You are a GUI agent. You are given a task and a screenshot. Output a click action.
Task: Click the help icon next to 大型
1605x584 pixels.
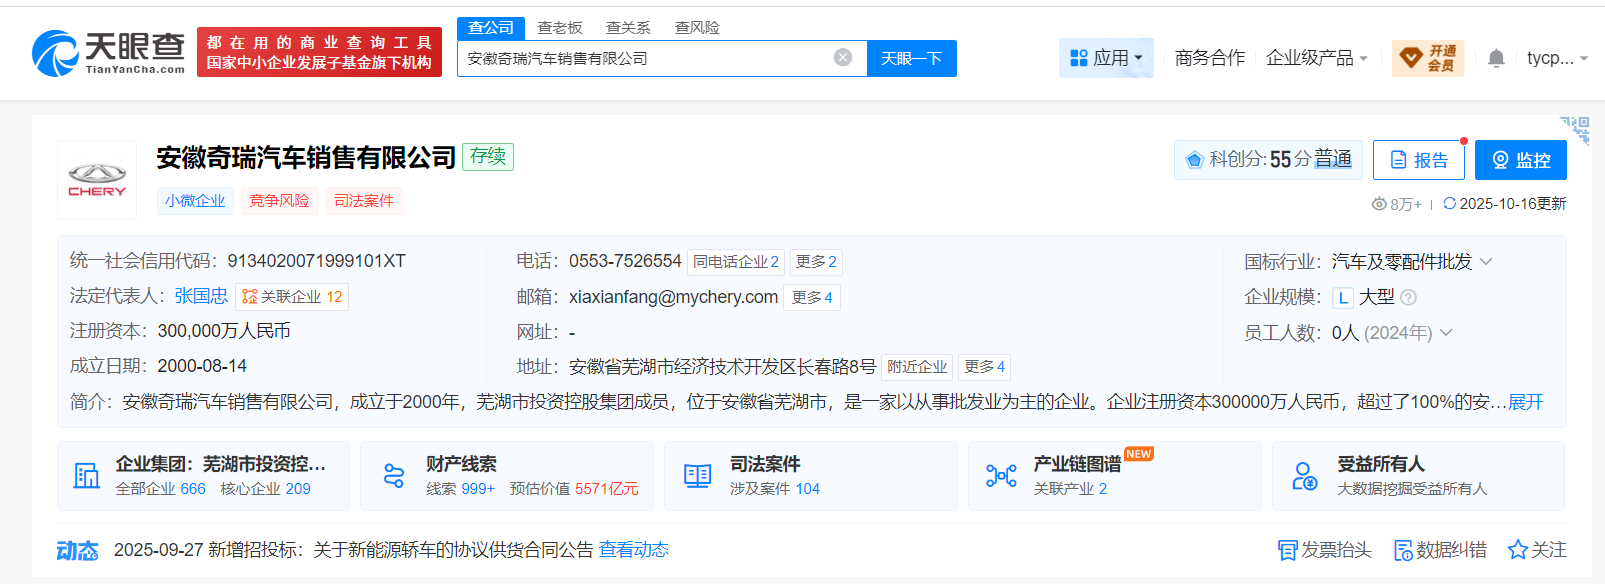[x=1409, y=297]
